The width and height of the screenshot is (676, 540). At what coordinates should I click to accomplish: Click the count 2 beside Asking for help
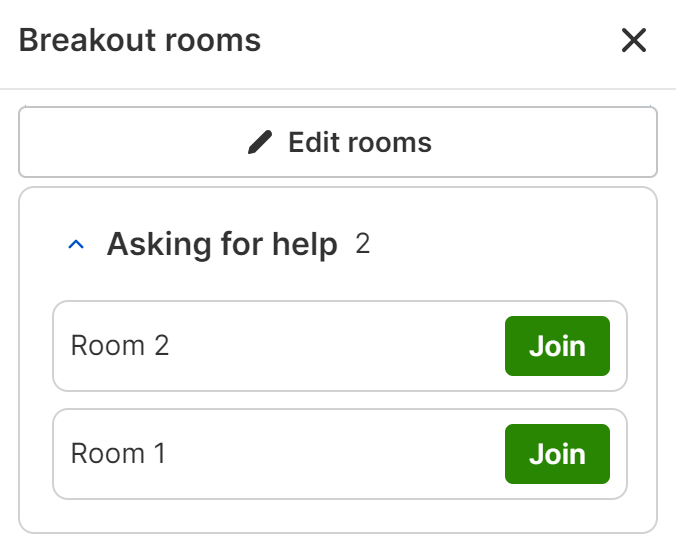[363, 244]
